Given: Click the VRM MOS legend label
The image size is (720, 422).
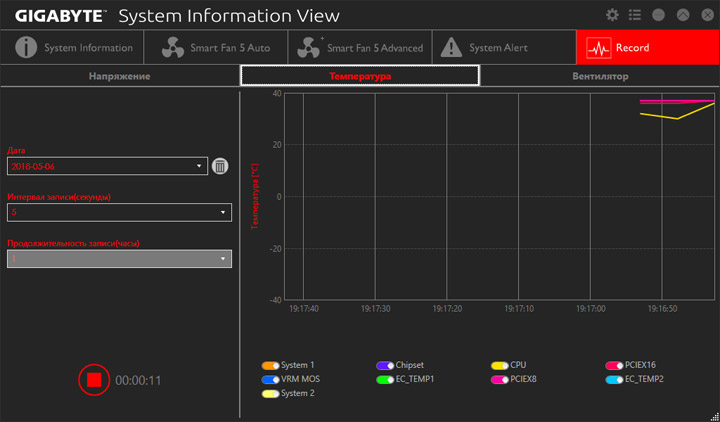Looking at the screenshot, I should [300, 379].
